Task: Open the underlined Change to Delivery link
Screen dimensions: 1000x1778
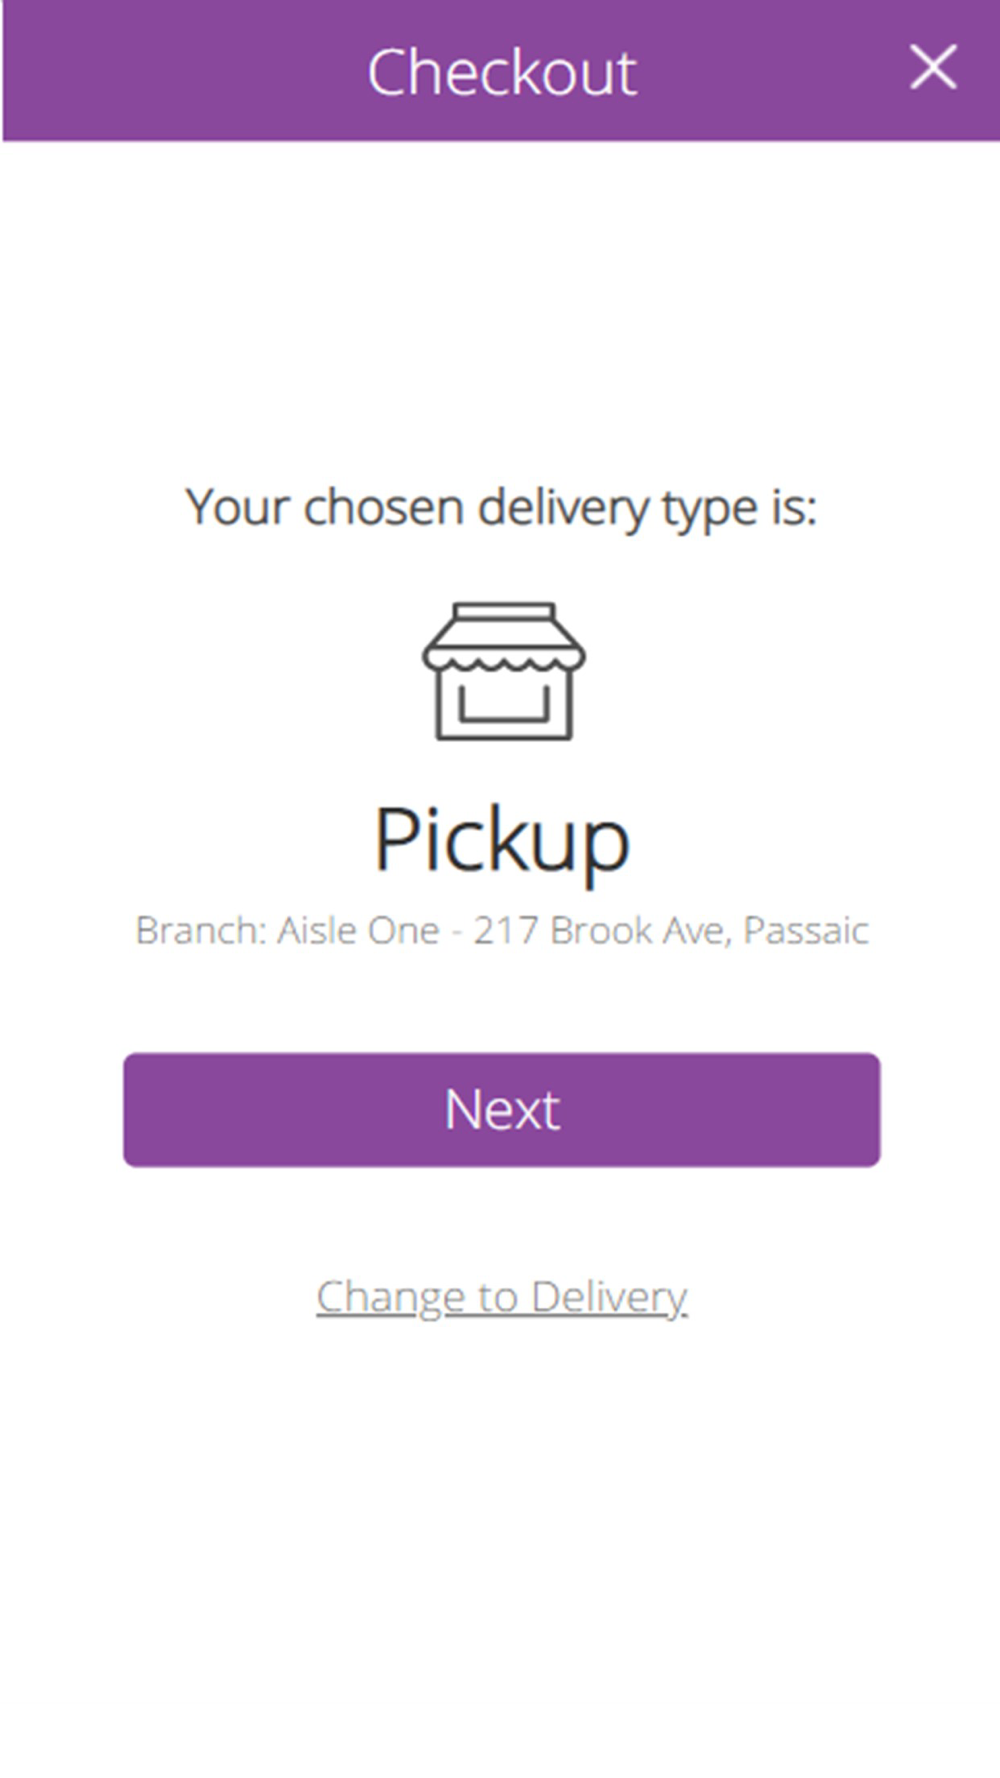Action: [502, 1297]
